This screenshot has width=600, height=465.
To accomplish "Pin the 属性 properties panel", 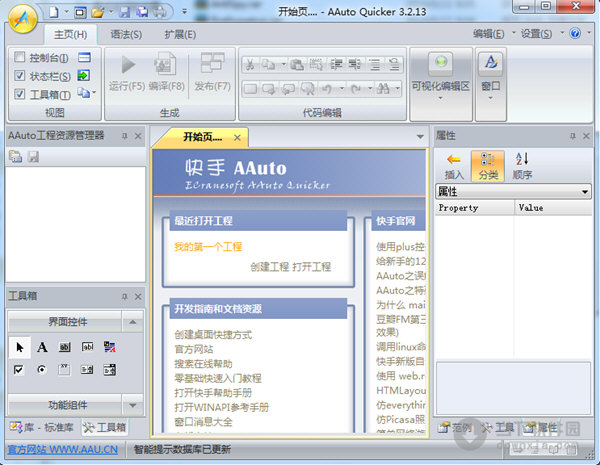I will [x=573, y=136].
